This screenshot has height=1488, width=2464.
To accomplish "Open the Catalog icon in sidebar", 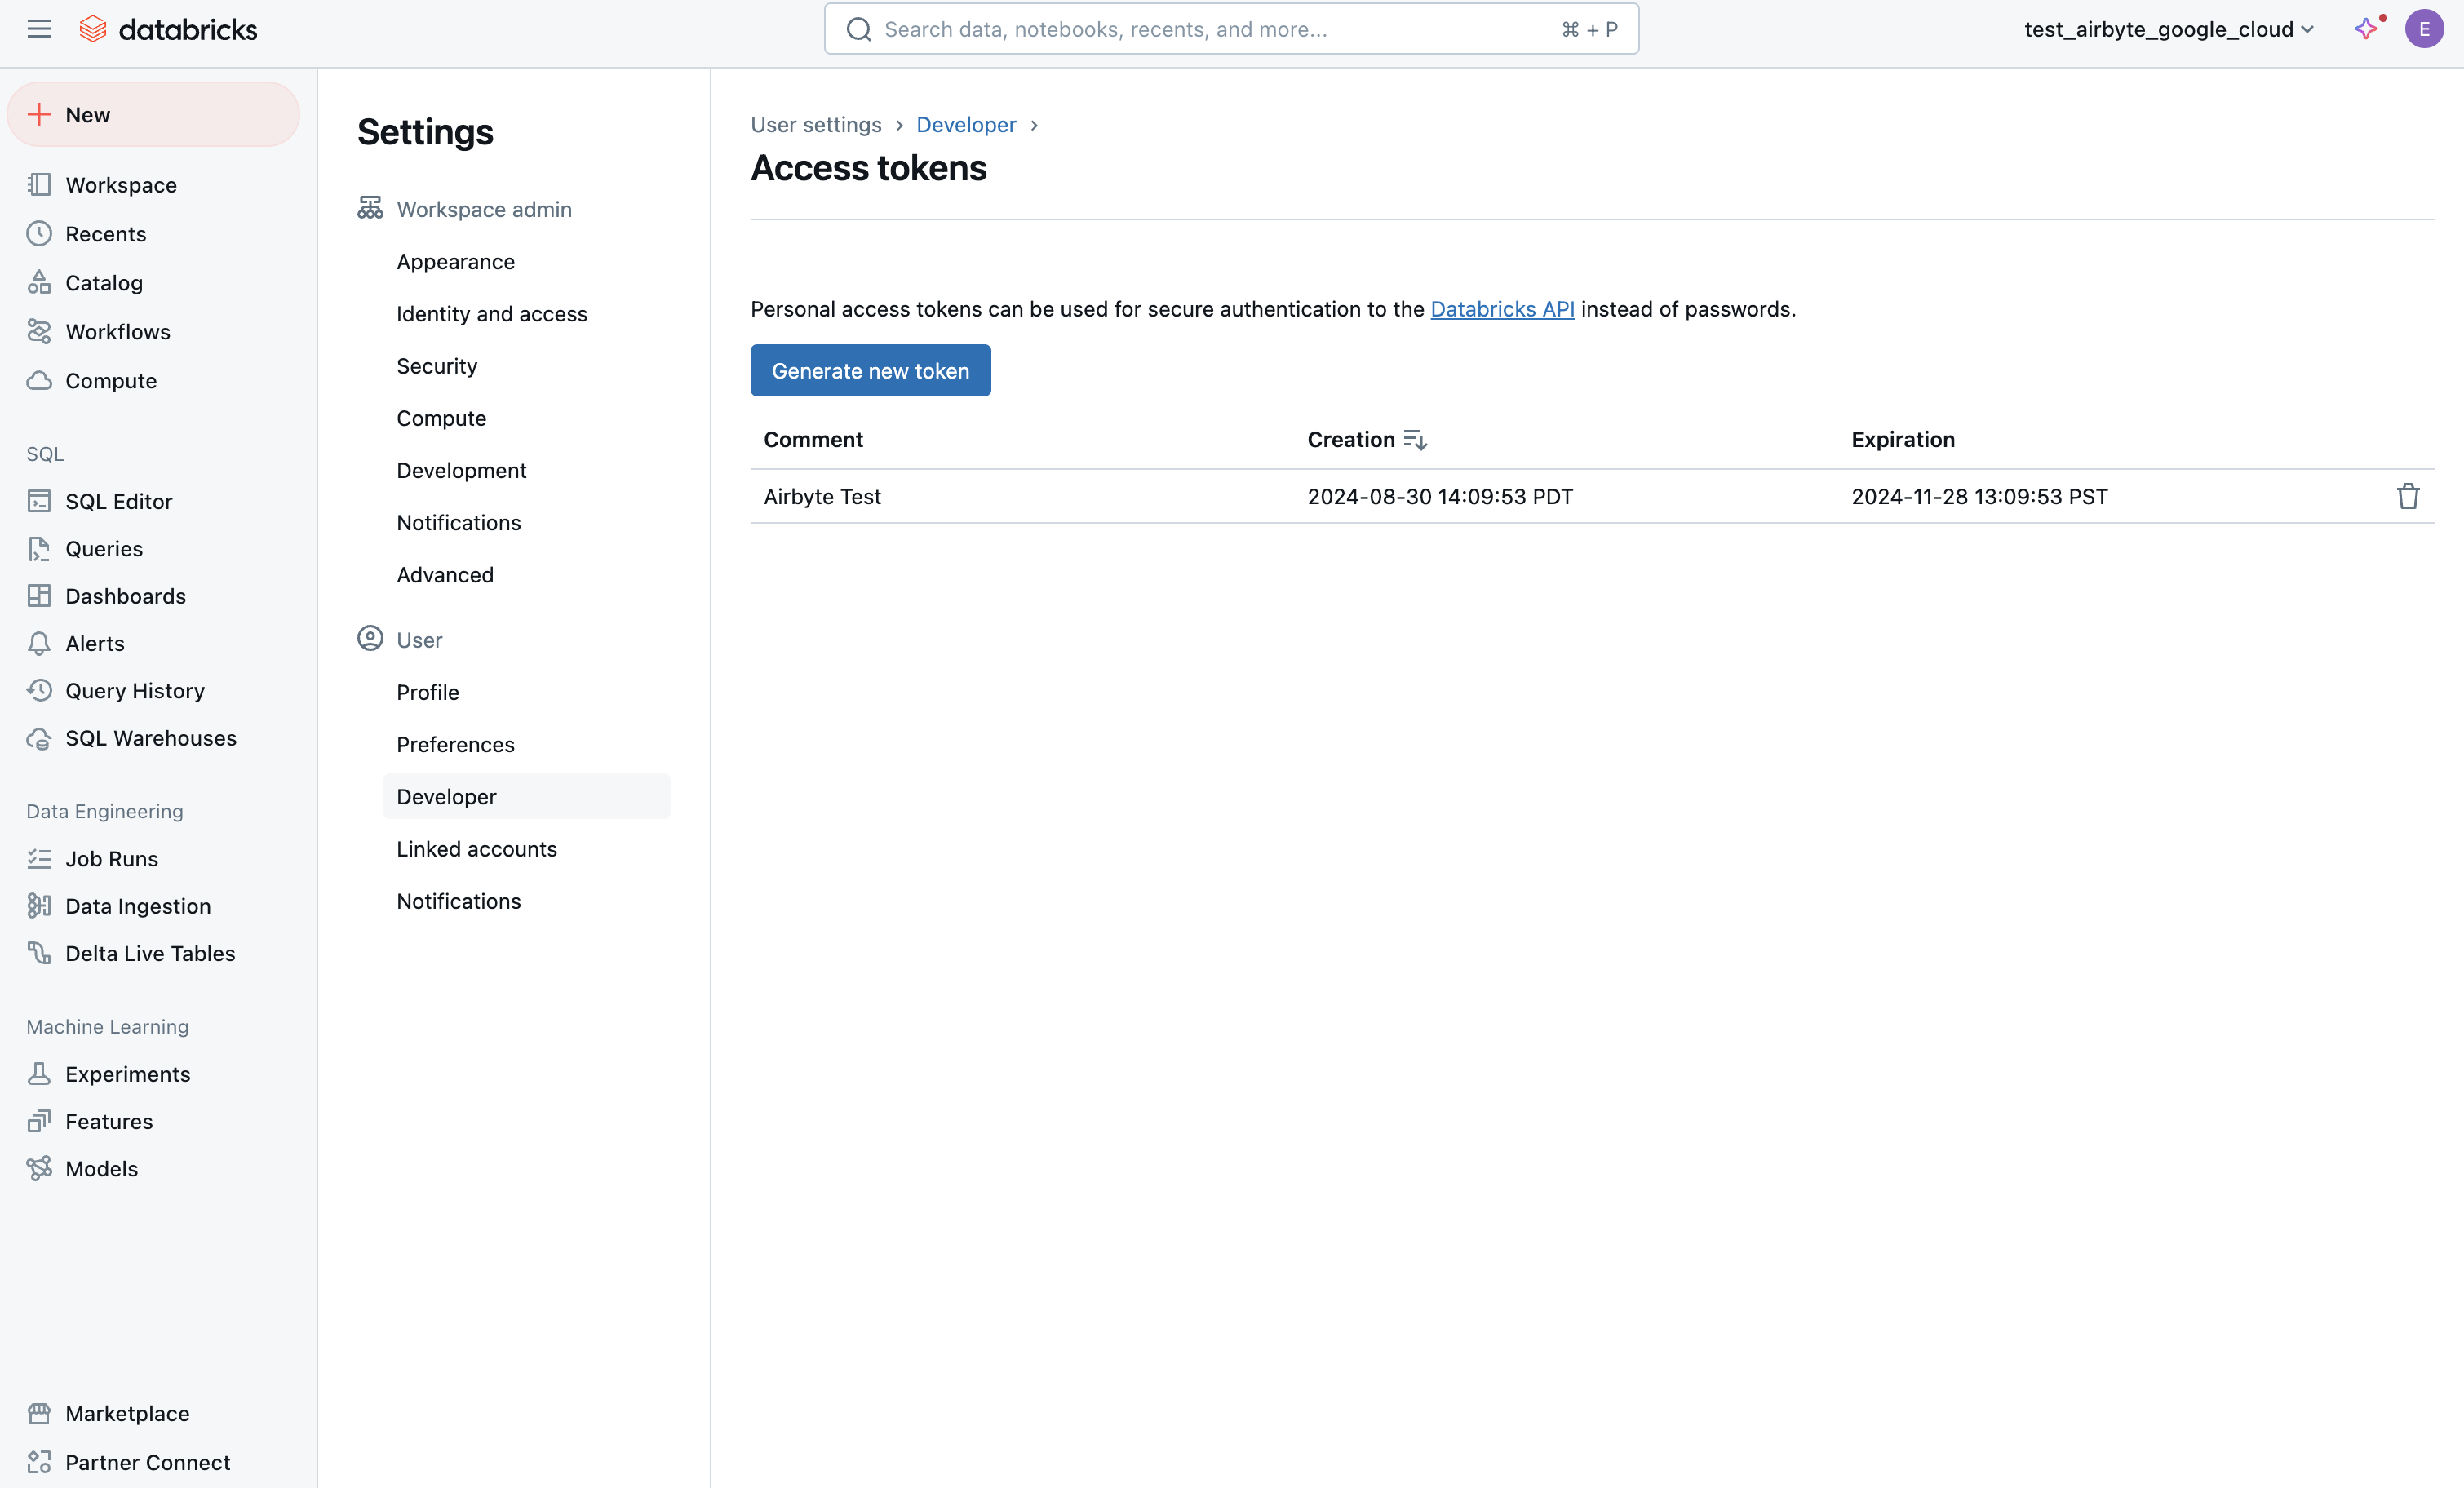I will click(39, 283).
